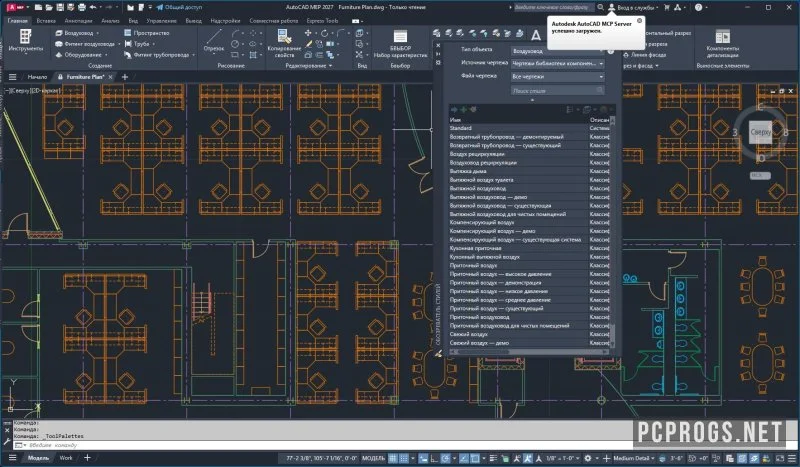Click the style list vertical scrollbar
The height and width of the screenshot is (467, 800).
tap(612, 231)
